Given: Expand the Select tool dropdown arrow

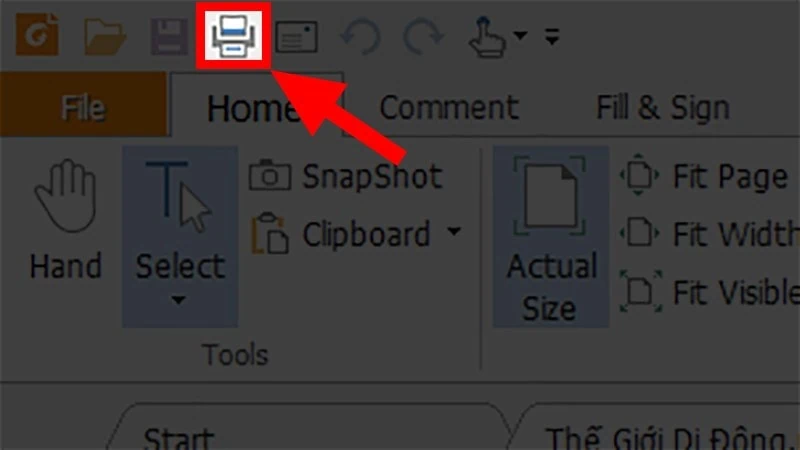Looking at the screenshot, I should (178, 300).
